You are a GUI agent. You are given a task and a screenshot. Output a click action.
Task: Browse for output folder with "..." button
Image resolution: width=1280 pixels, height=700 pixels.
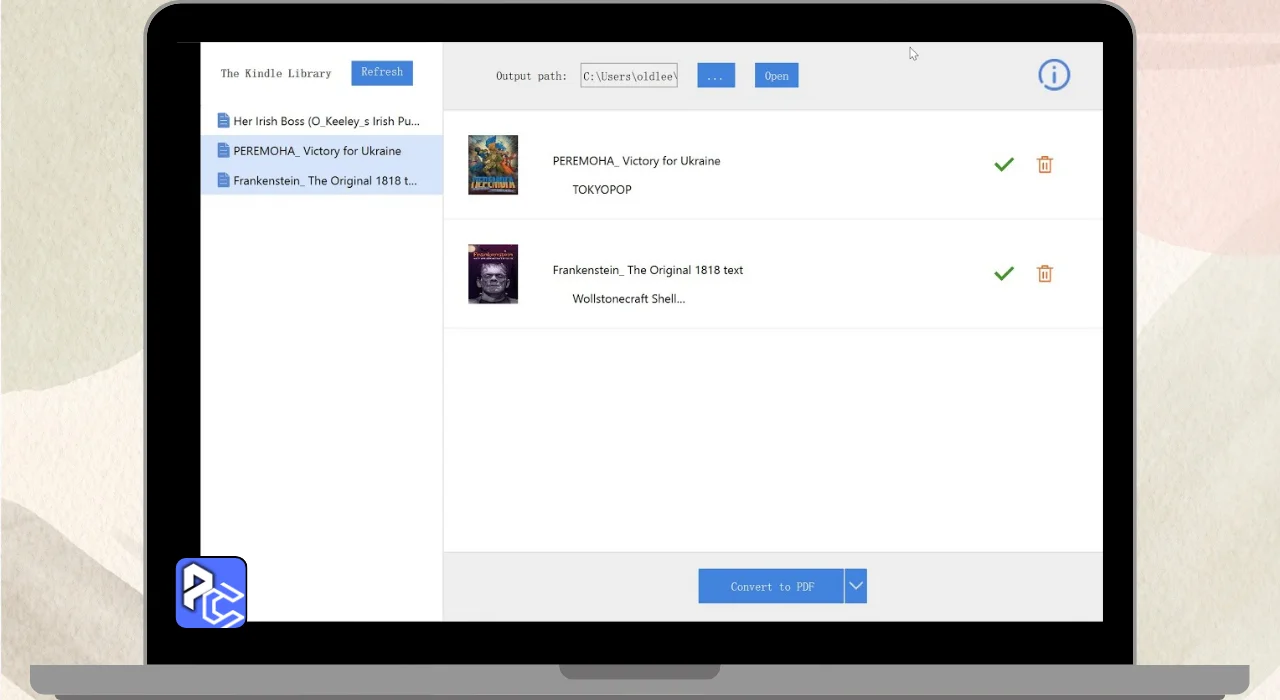[716, 76]
